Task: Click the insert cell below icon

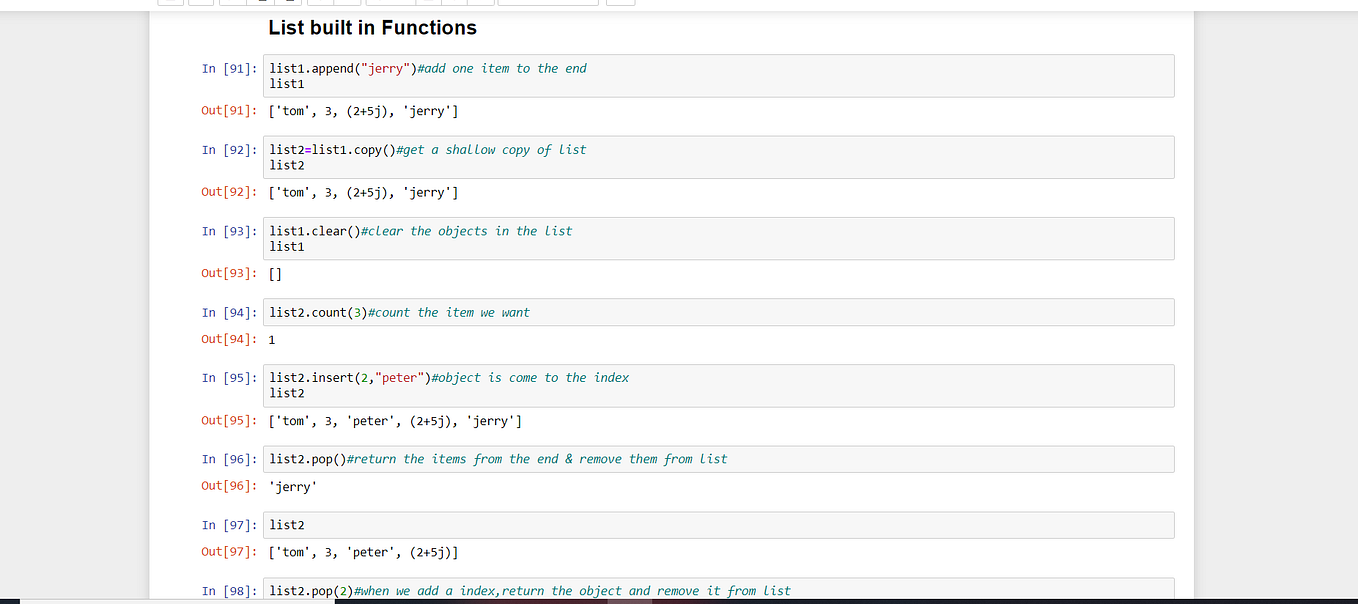Action: pos(200,3)
